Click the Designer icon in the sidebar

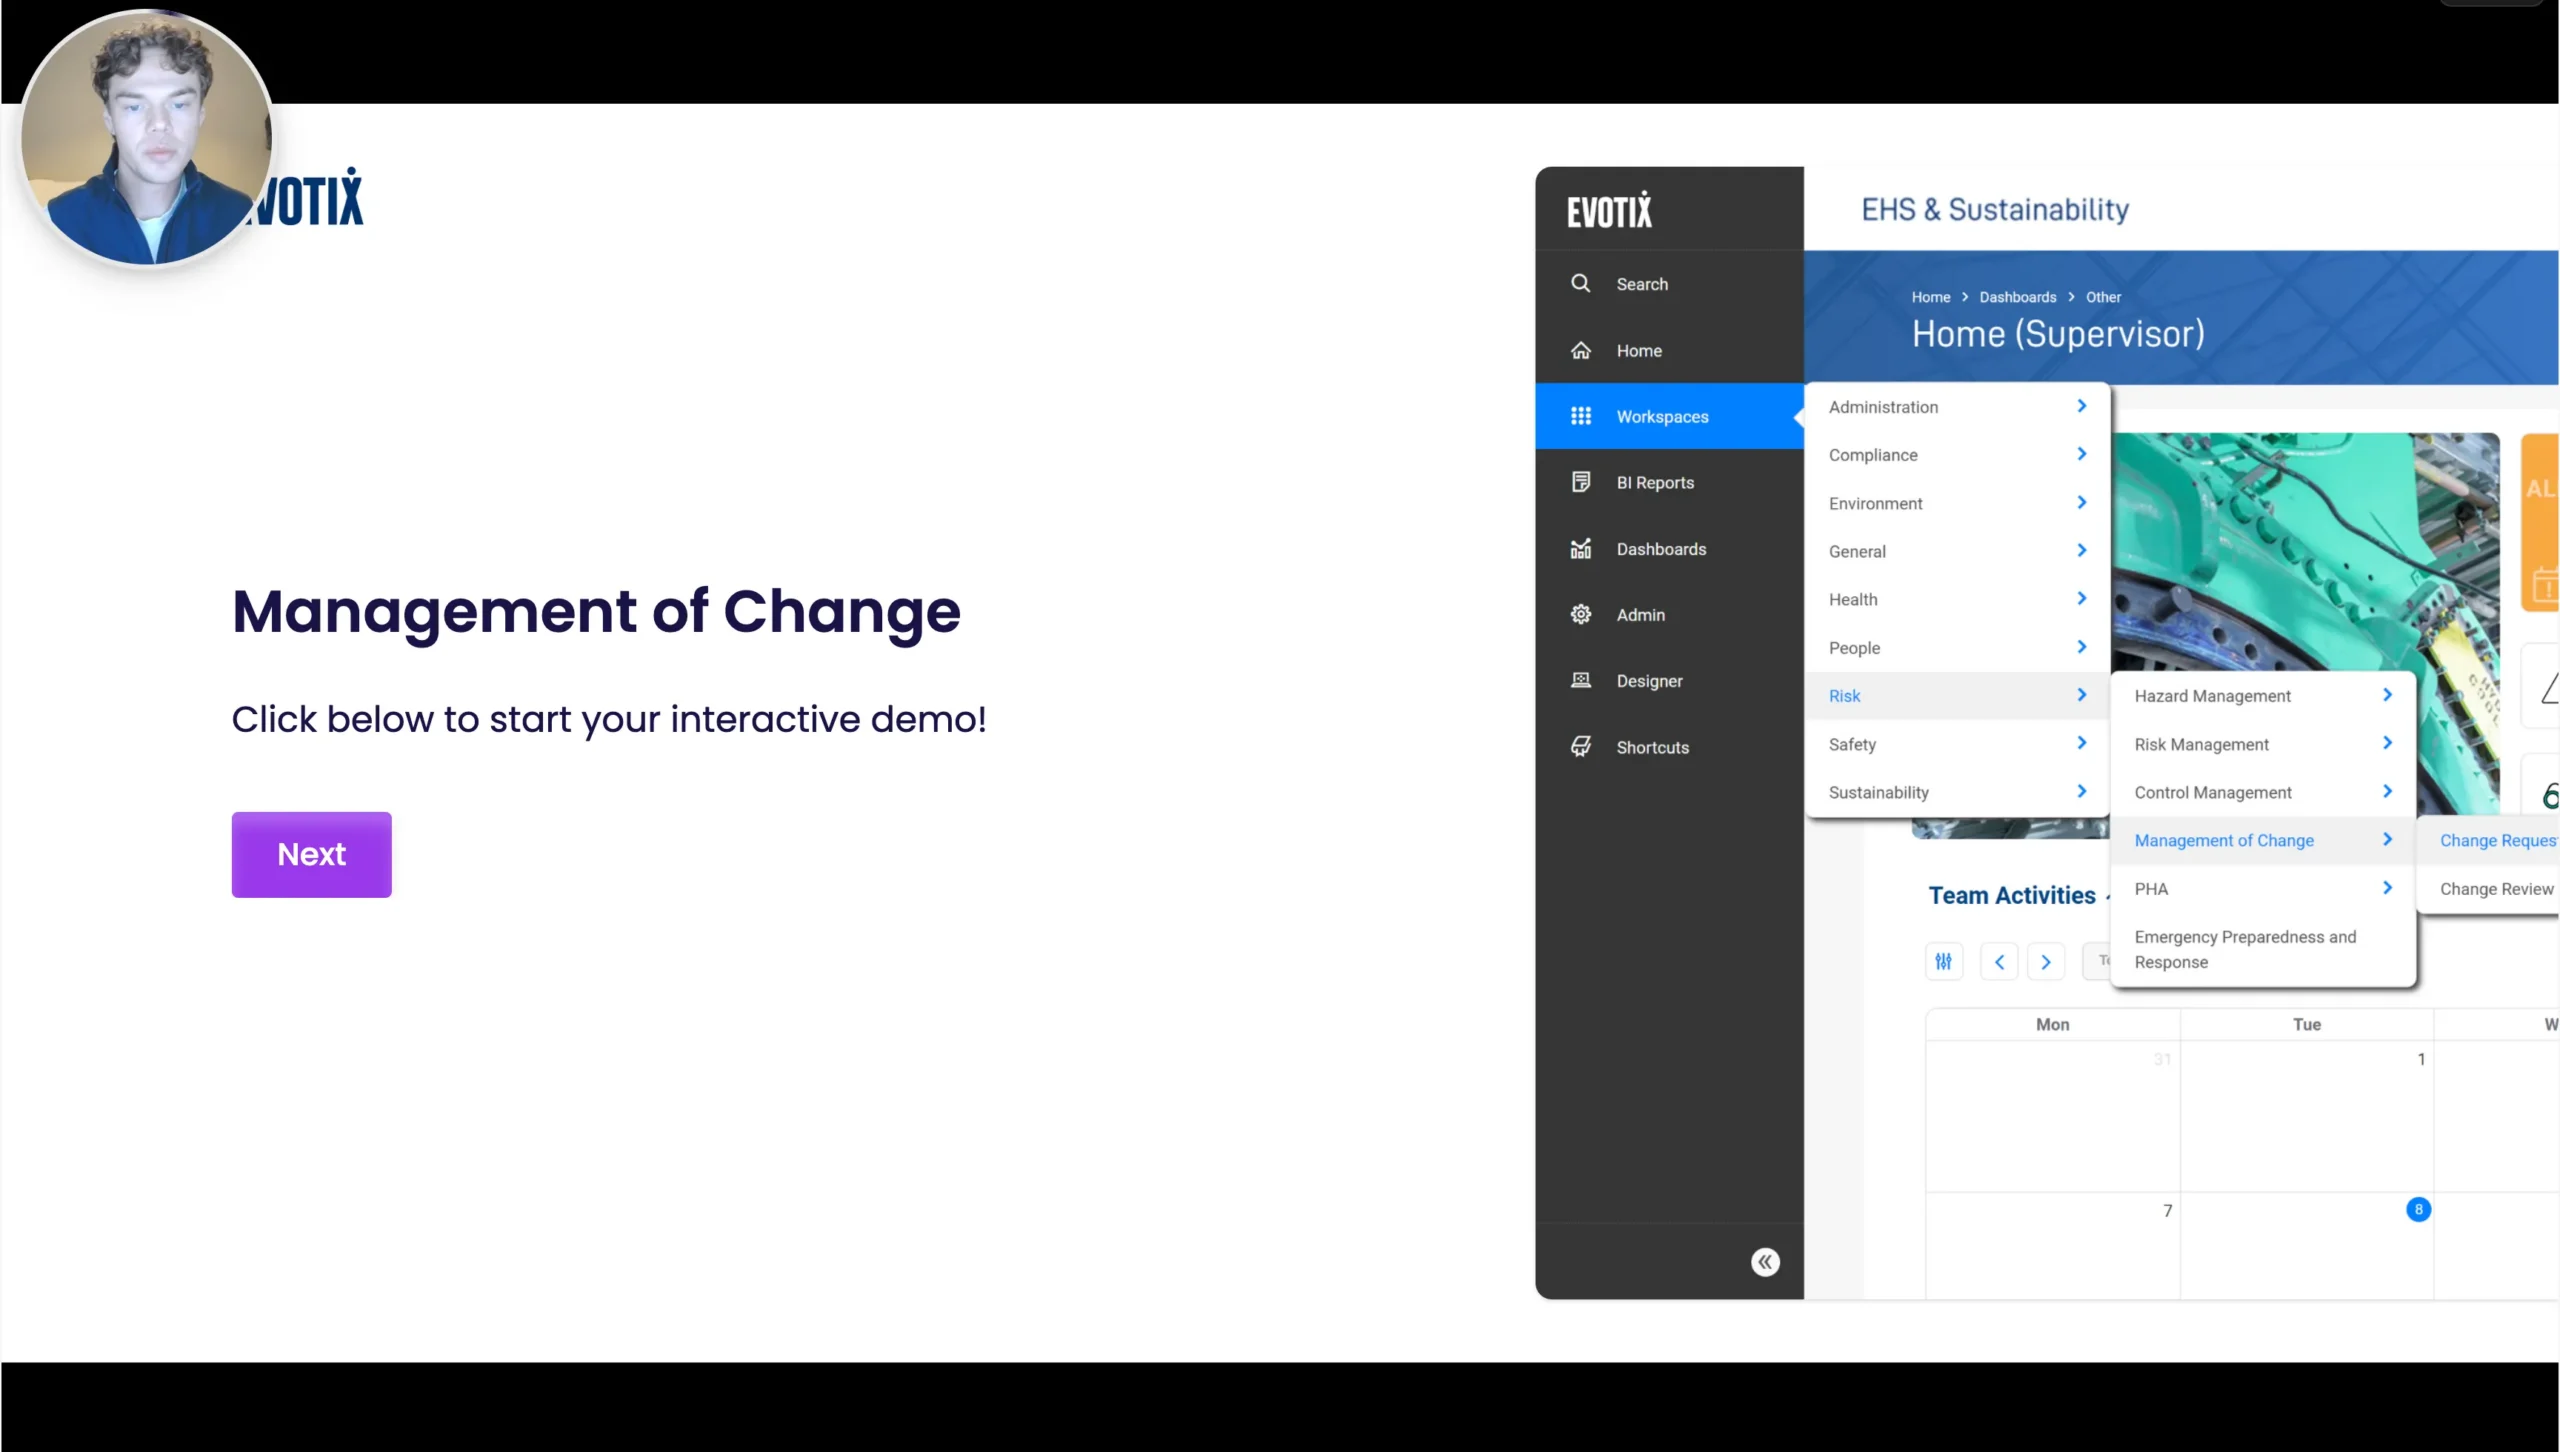[x=1580, y=680]
